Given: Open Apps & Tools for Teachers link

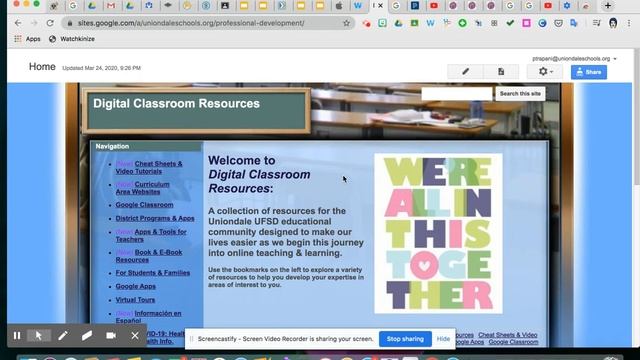Looking at the screenshot, I should point(151,236).
